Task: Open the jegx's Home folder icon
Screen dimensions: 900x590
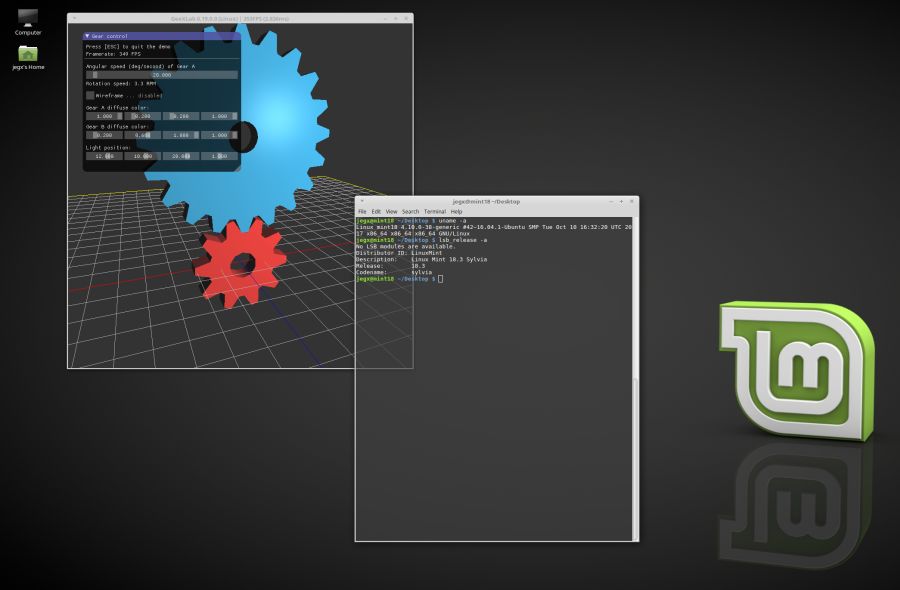Action: (x=28, y=57)
